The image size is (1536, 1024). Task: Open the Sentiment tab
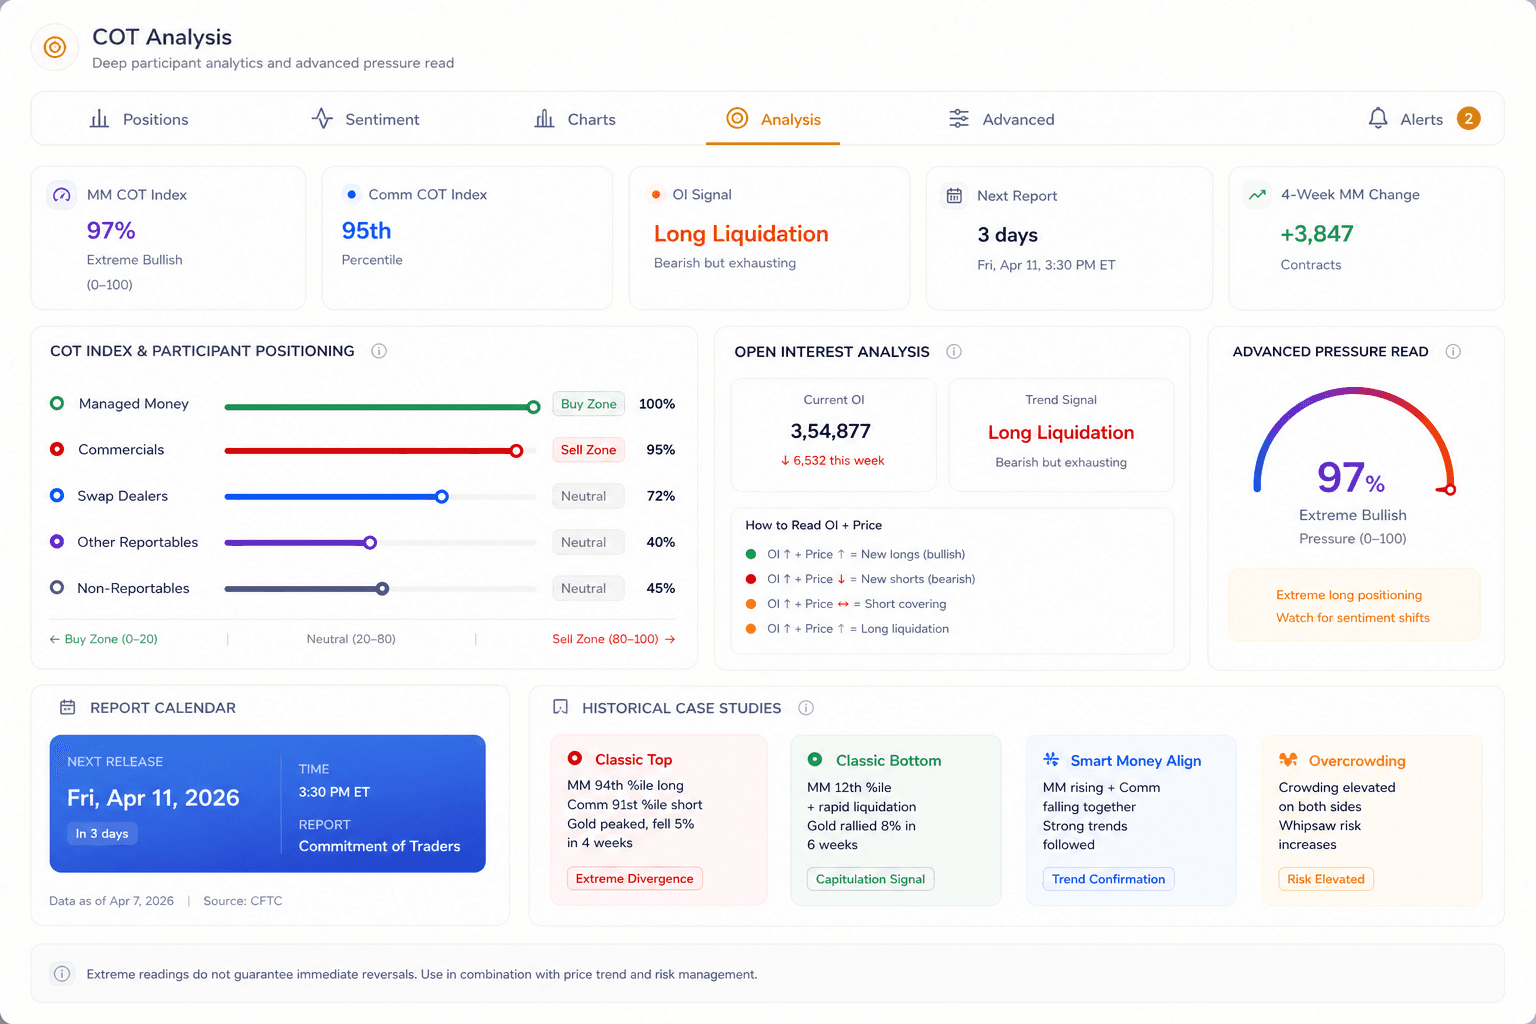tap(365, 119)
